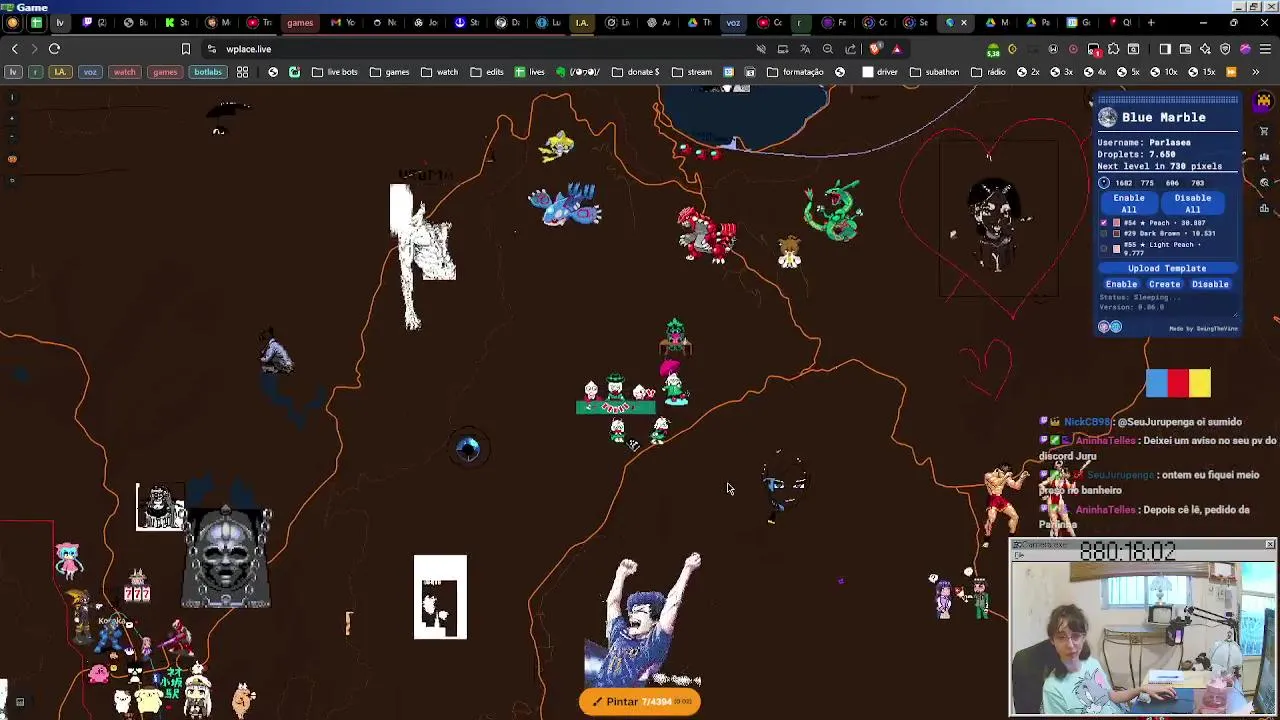The width and height of the screenshot is (1280, 720).
Task: Reload the wplace.live page
Action: 54,49
